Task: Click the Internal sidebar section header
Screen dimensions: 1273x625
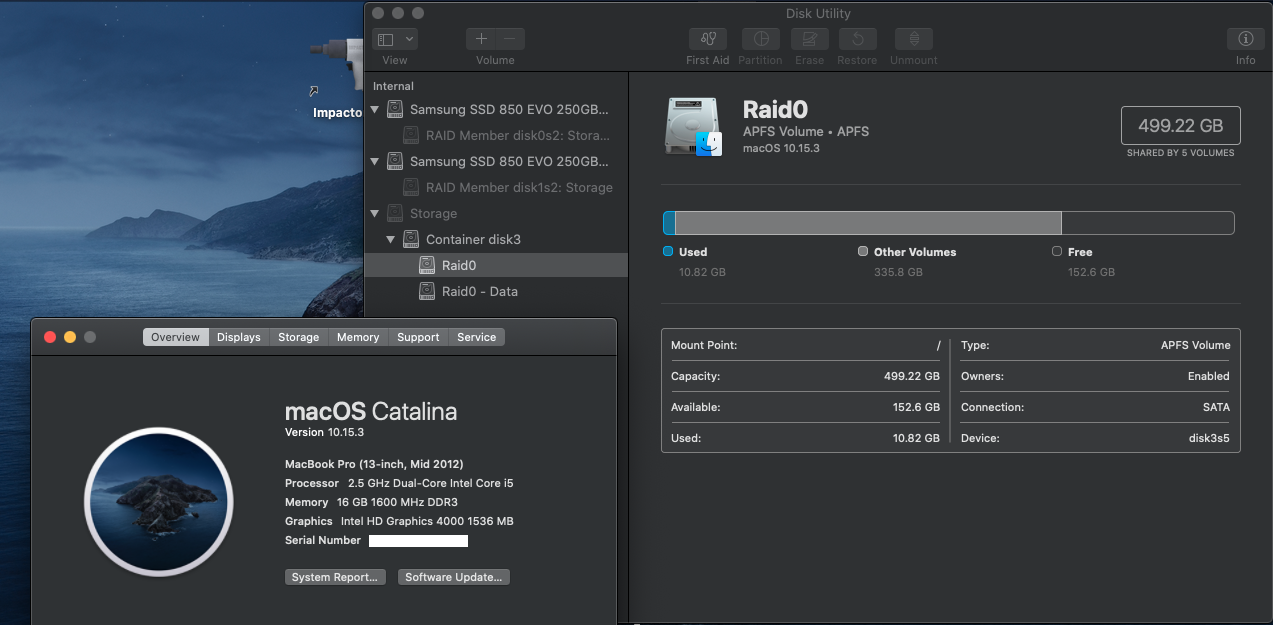Action: point(393,86)
